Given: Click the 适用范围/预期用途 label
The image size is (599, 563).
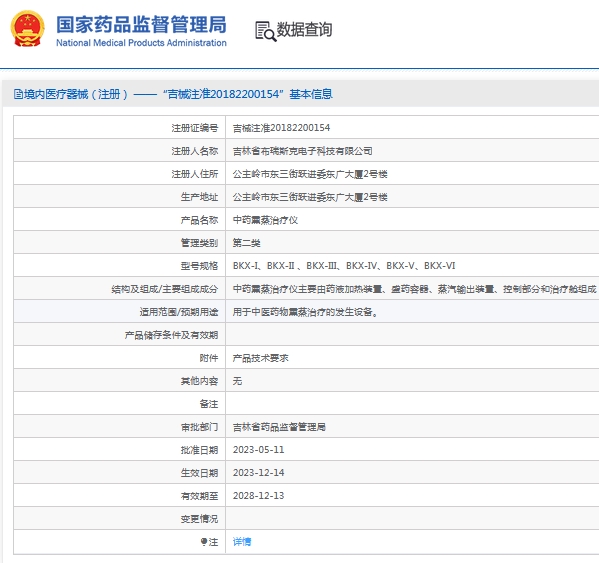Looking at the screenshot, I should click(179, 312).
